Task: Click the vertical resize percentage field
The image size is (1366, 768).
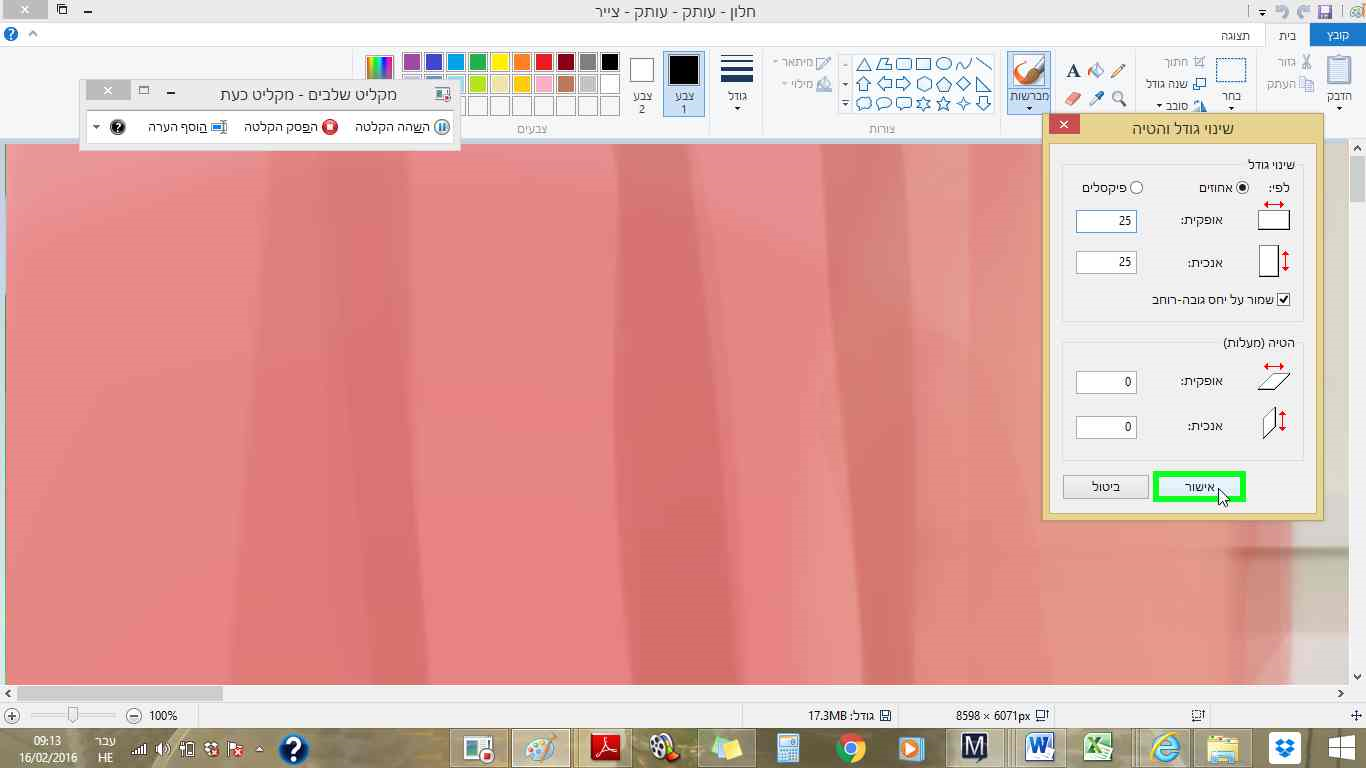Action: click(x=1106, y=262)
